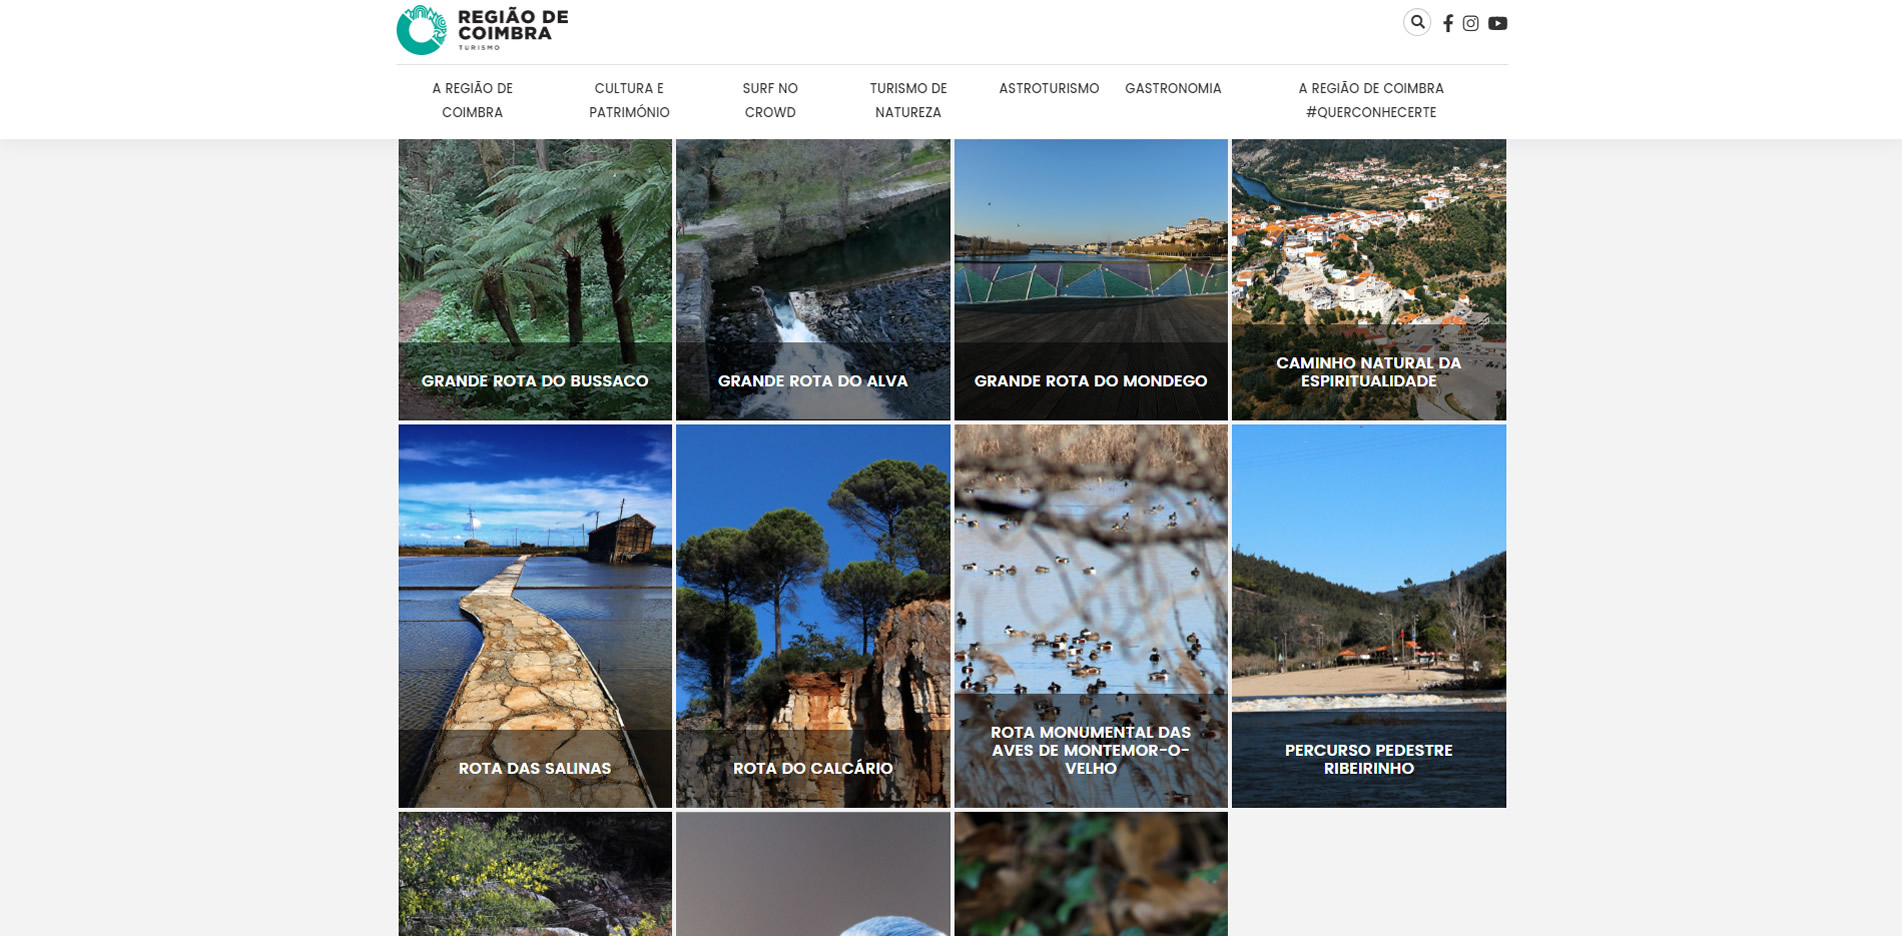Open Rota Monumental das Aves card

pyautogui.click(x=1091, y=616)
